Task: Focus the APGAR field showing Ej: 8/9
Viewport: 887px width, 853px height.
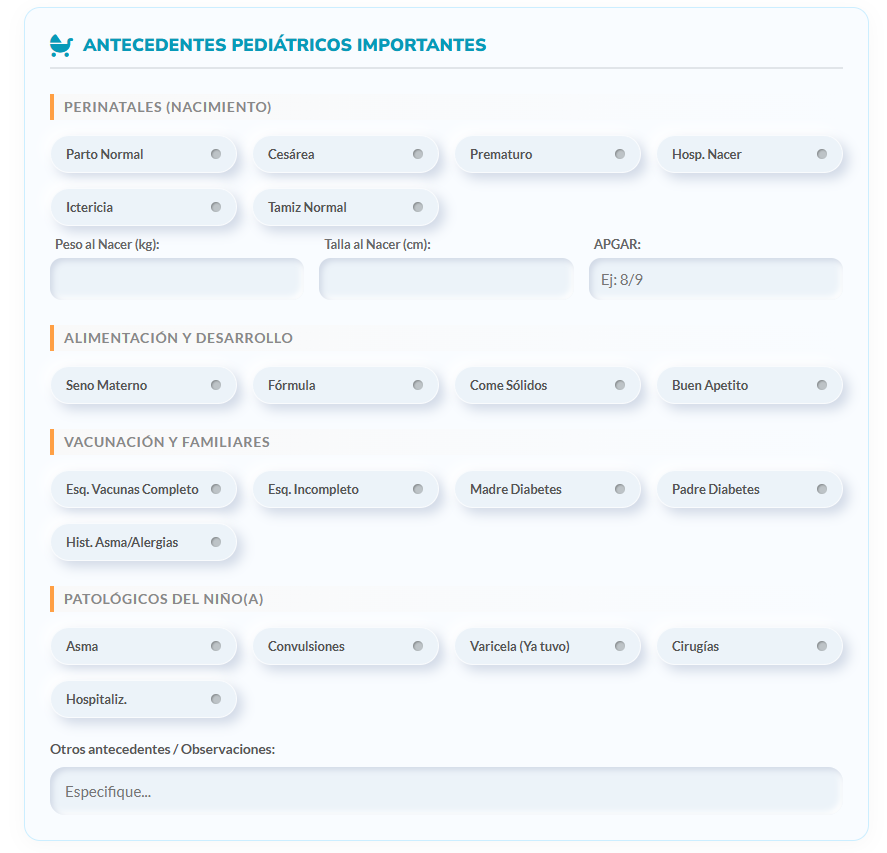Action: pyautogui.click(x=714, y=278)
